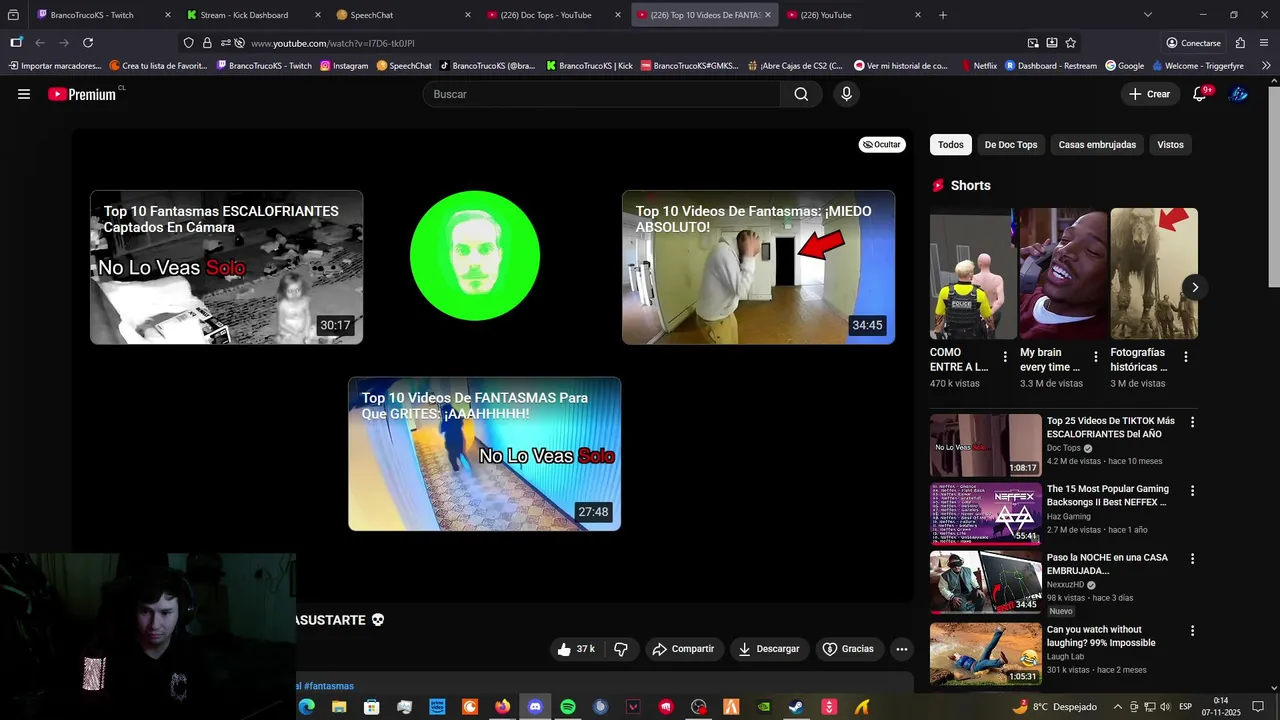The width and height of the screenshot is (1280, 720).
Task: Open options for 15 Most Popular Gaming Backsongs
Action: (x=1192, y=490)
